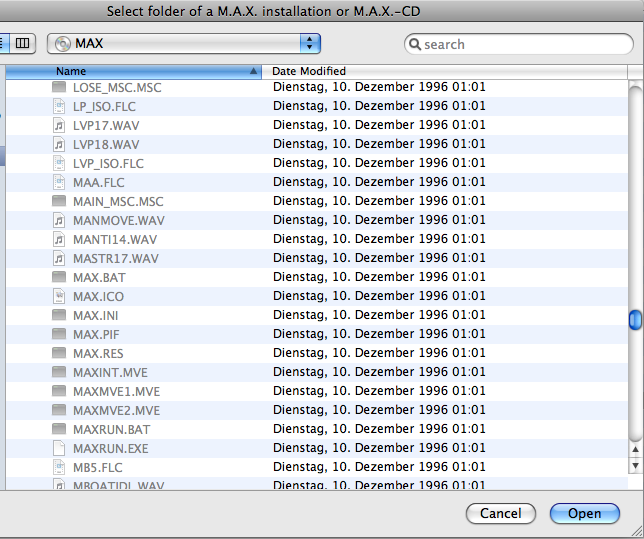The height and width of the screenshot is (539, 644).
Task: Select file name MAXMVE1.MVE
Action: (117, 392)
